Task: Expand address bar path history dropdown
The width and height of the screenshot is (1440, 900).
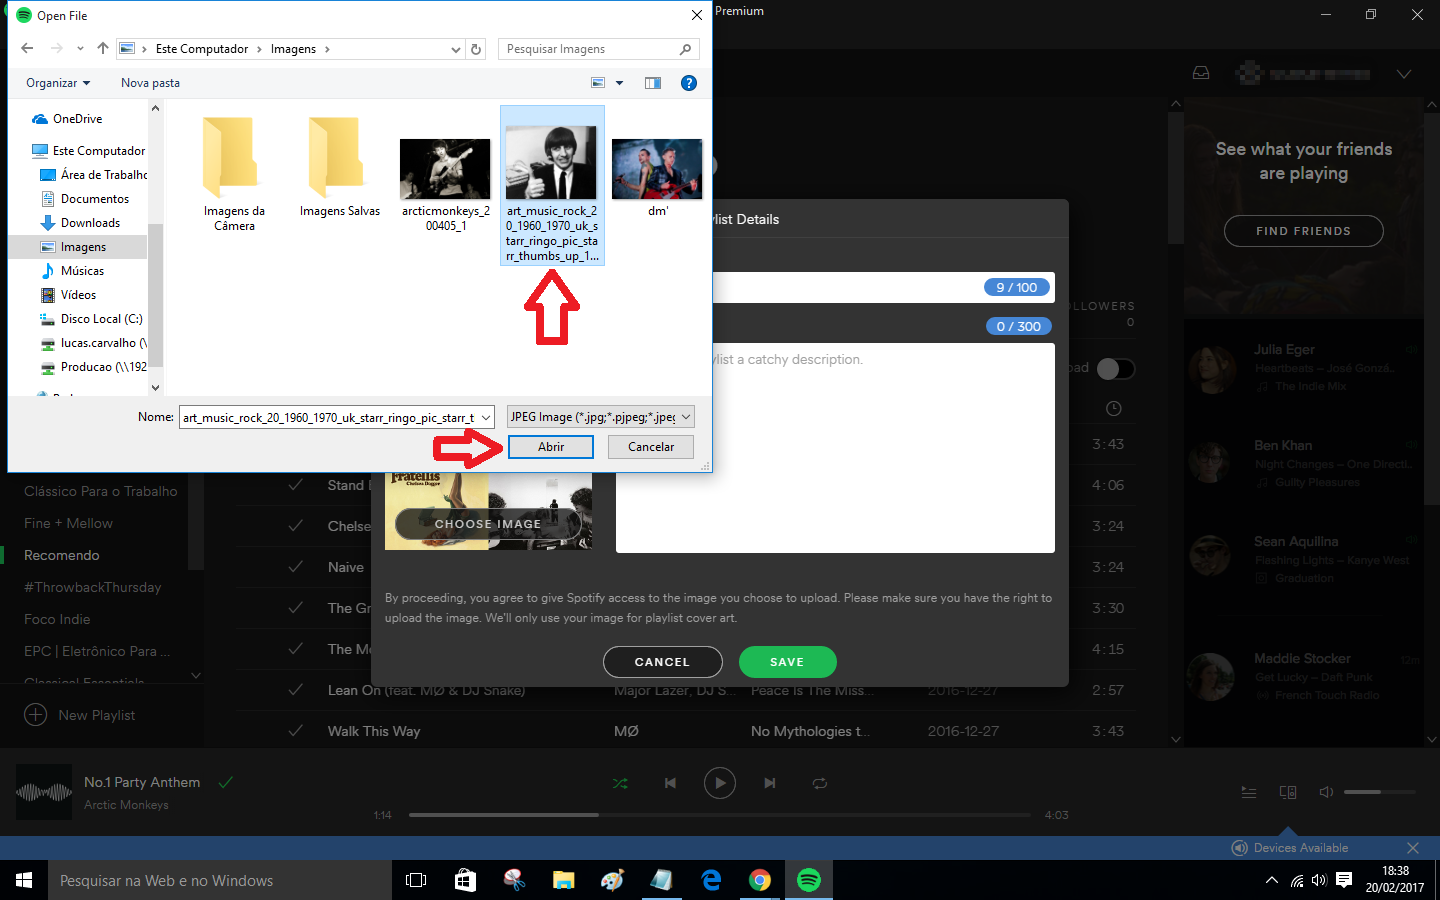Action: tap(456, 49)
